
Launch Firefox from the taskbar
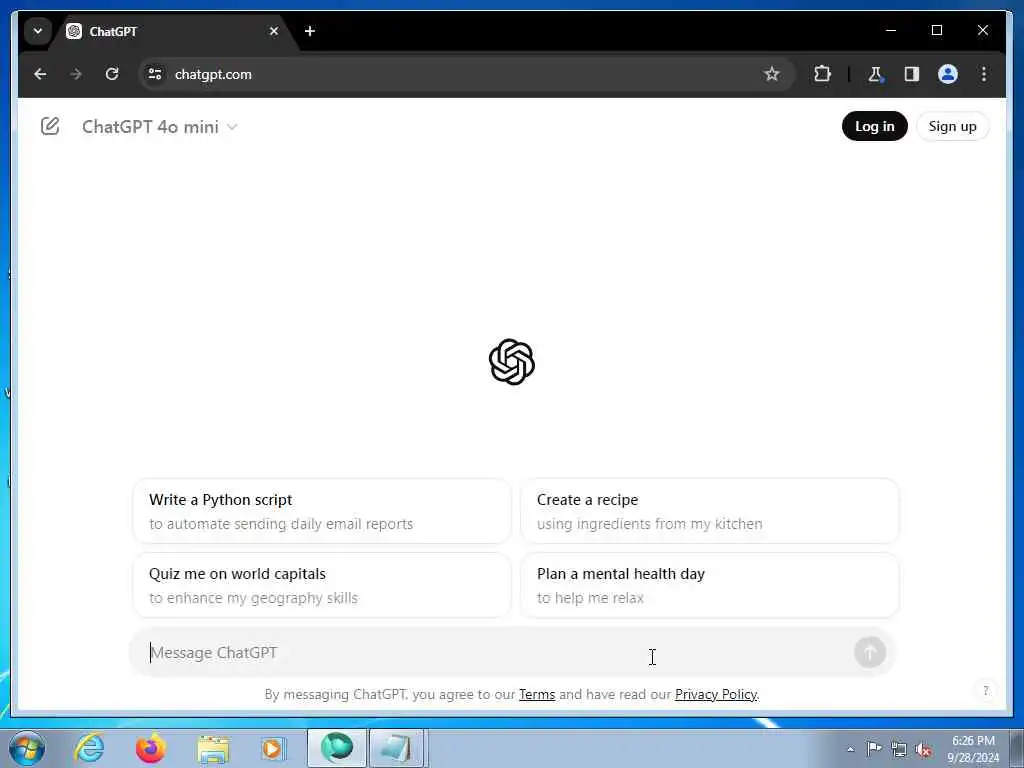click(x=151, y=748)
